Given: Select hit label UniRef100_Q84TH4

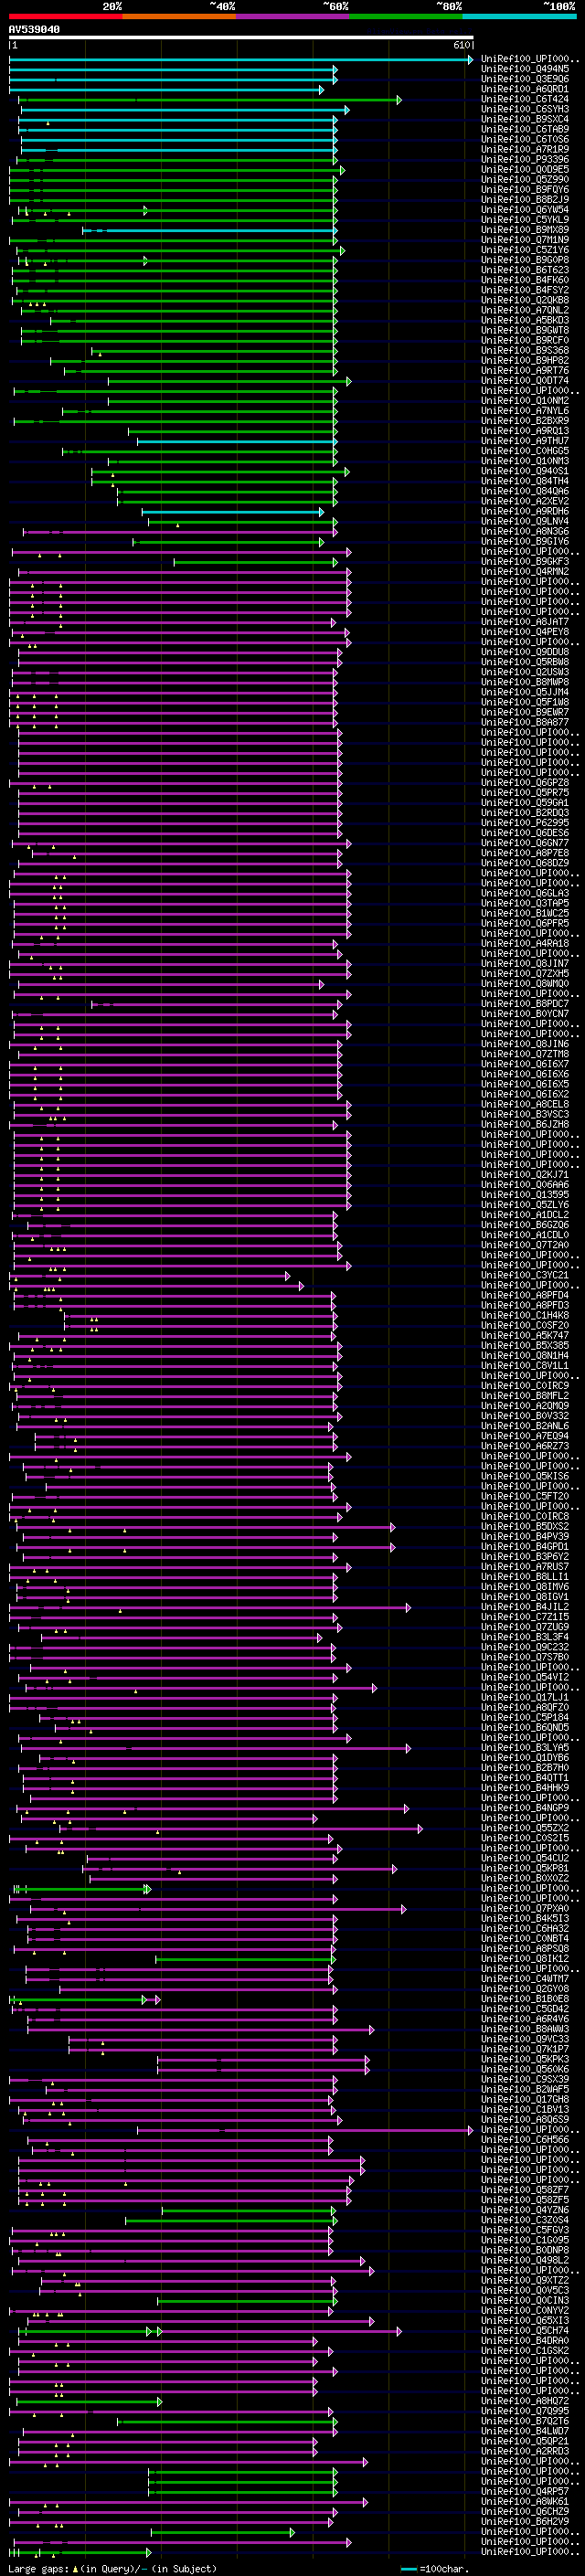Looking at the screenshot, I should 525,481.
